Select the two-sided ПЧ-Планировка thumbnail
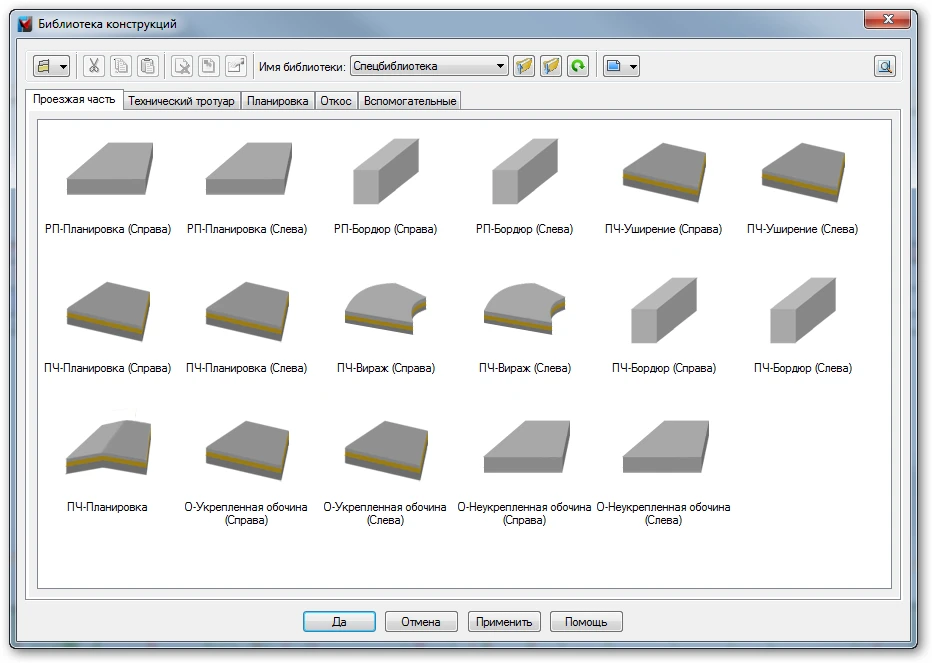Screen dimensions: 932x663 tap(108, 447)
